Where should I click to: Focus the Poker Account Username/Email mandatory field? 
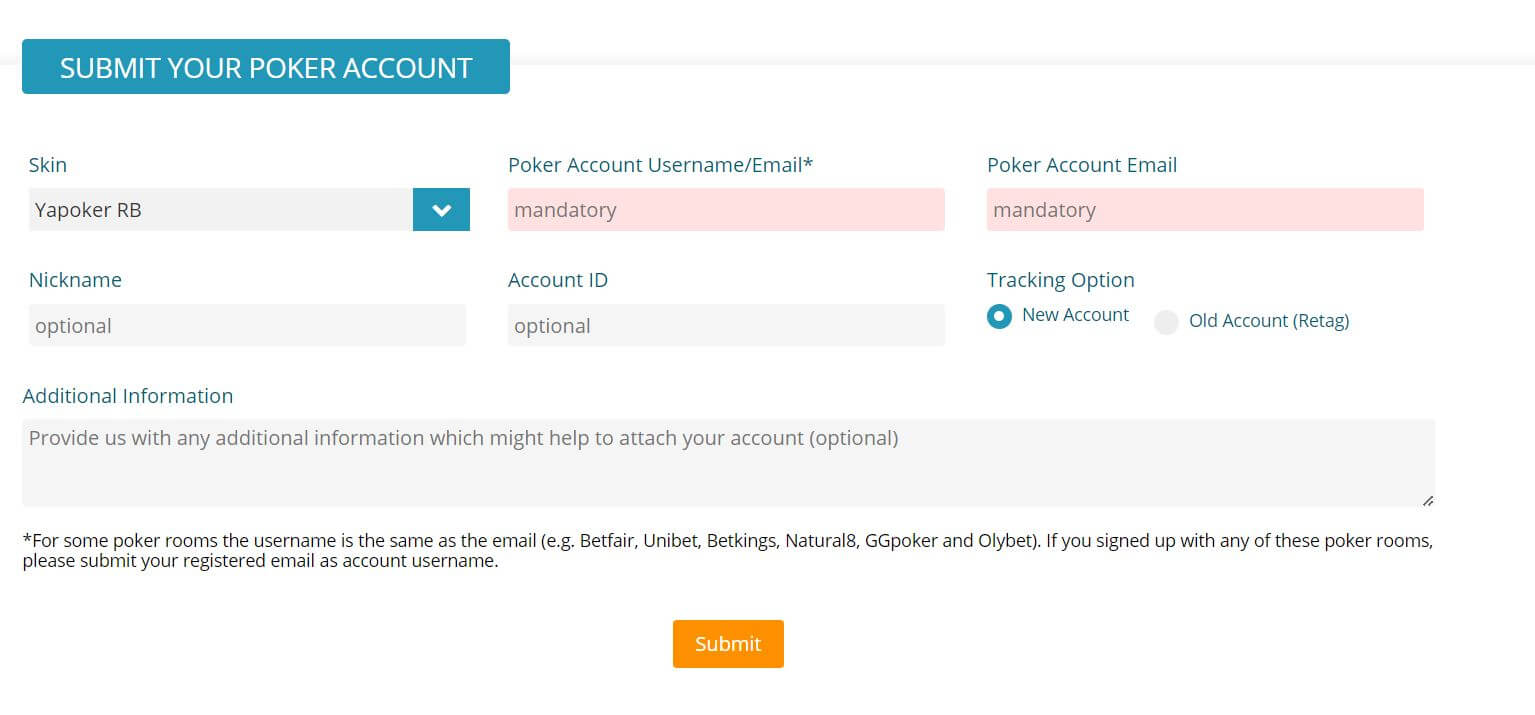click(726, 210)
